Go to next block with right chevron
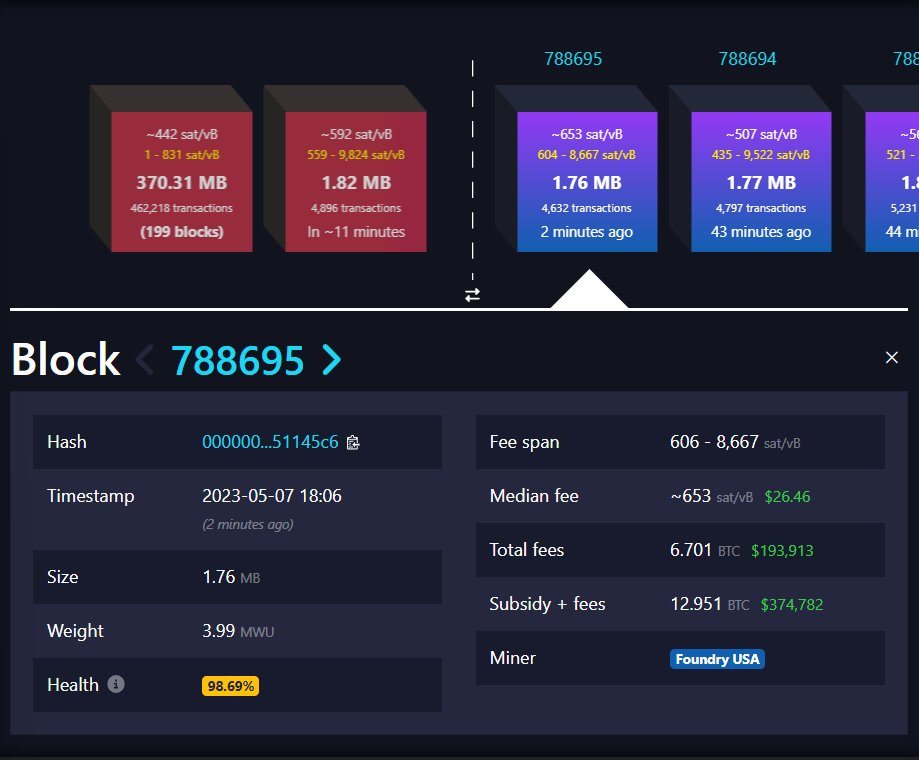Image resolution: width=919 pixels, height=760 pixels. [332, 359]
